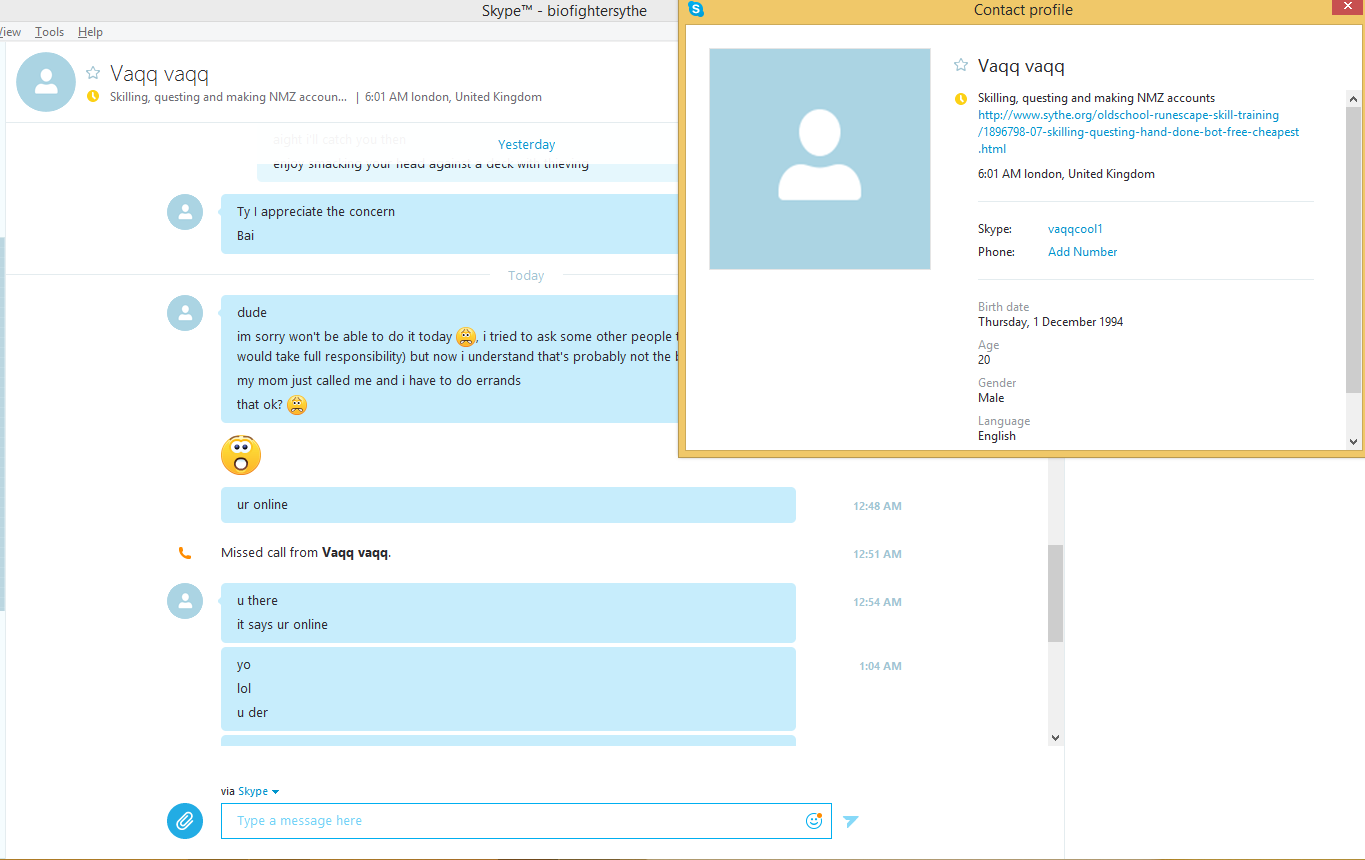Click the 'ur online' message bubble
Viewport: 1365px width, 860px height.
(508, 505)
